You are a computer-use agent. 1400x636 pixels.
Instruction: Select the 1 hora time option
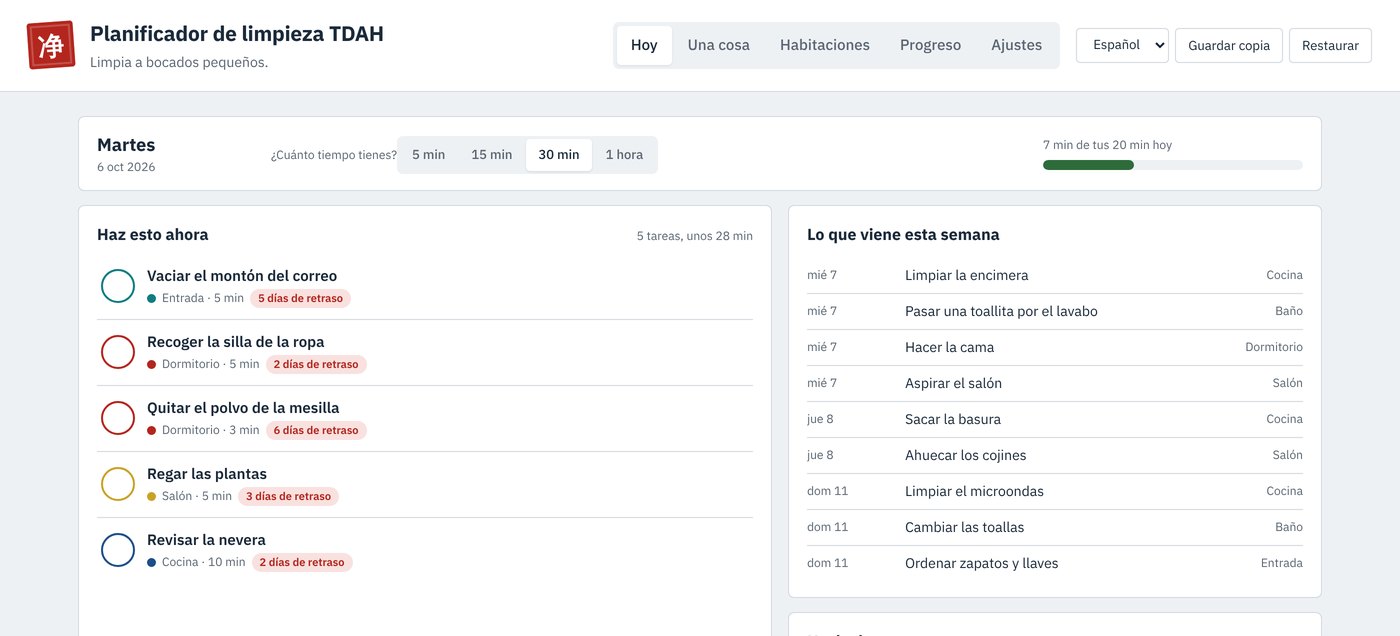point(624,155)
